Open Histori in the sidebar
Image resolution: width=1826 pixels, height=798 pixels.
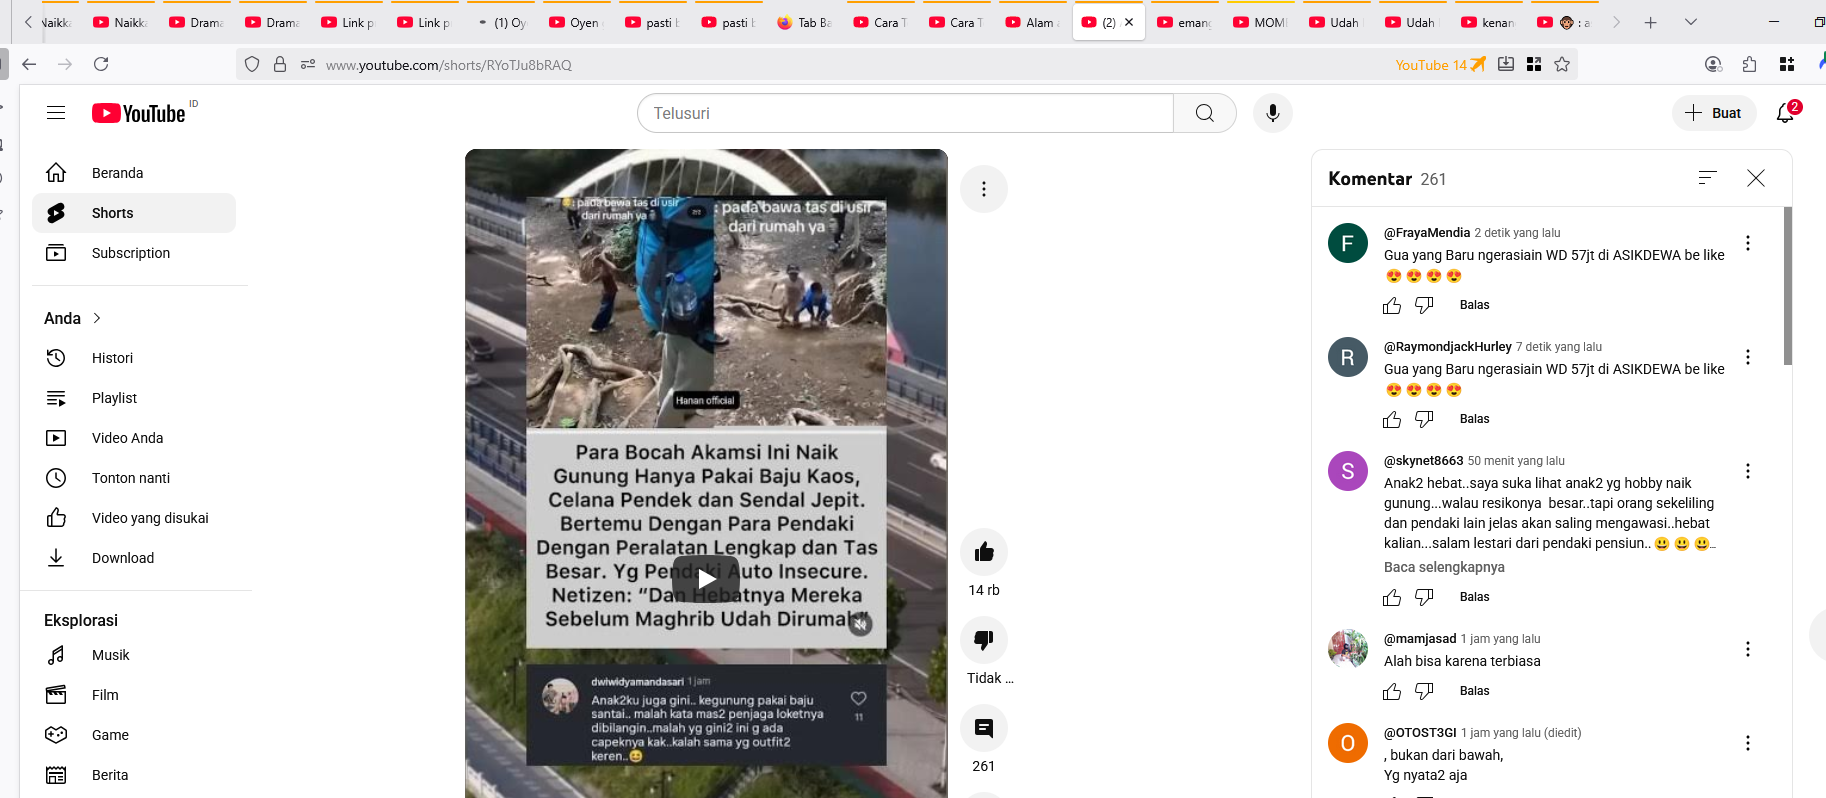134,358
